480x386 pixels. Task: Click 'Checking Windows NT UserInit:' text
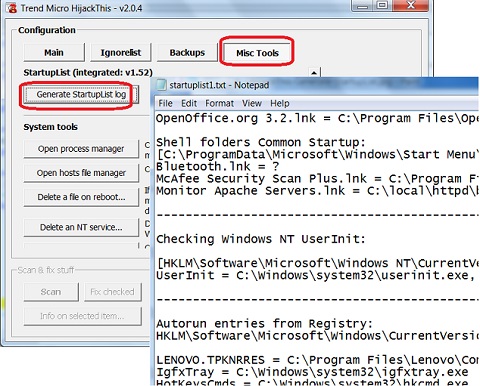coord(261,239)
